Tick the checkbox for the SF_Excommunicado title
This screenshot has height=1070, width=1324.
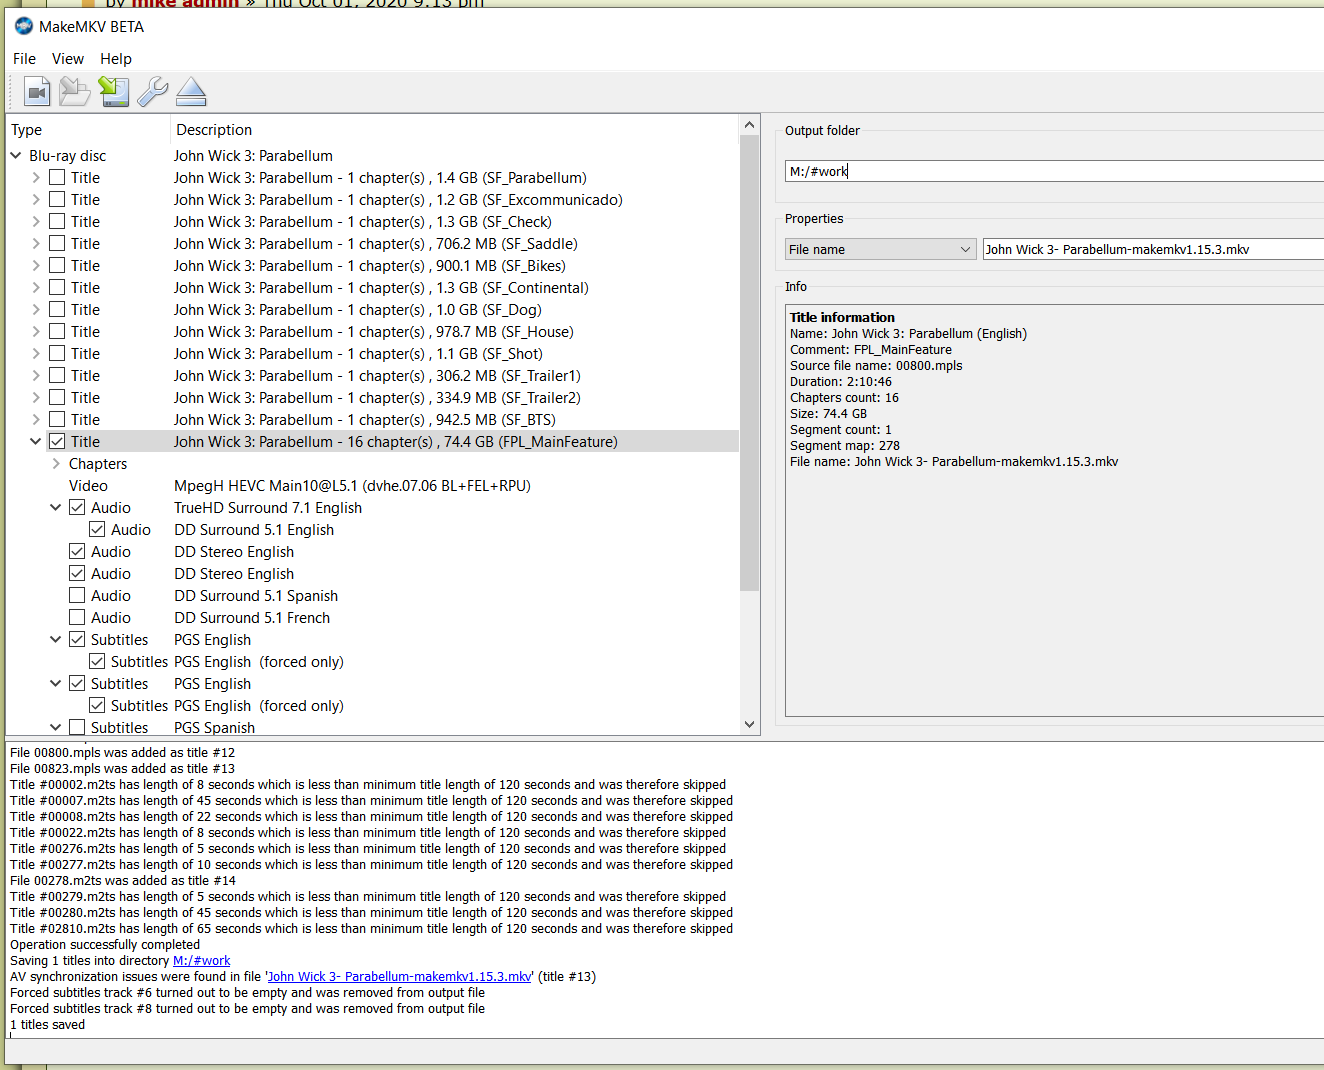pyautogui.click(x=57, y=200)
